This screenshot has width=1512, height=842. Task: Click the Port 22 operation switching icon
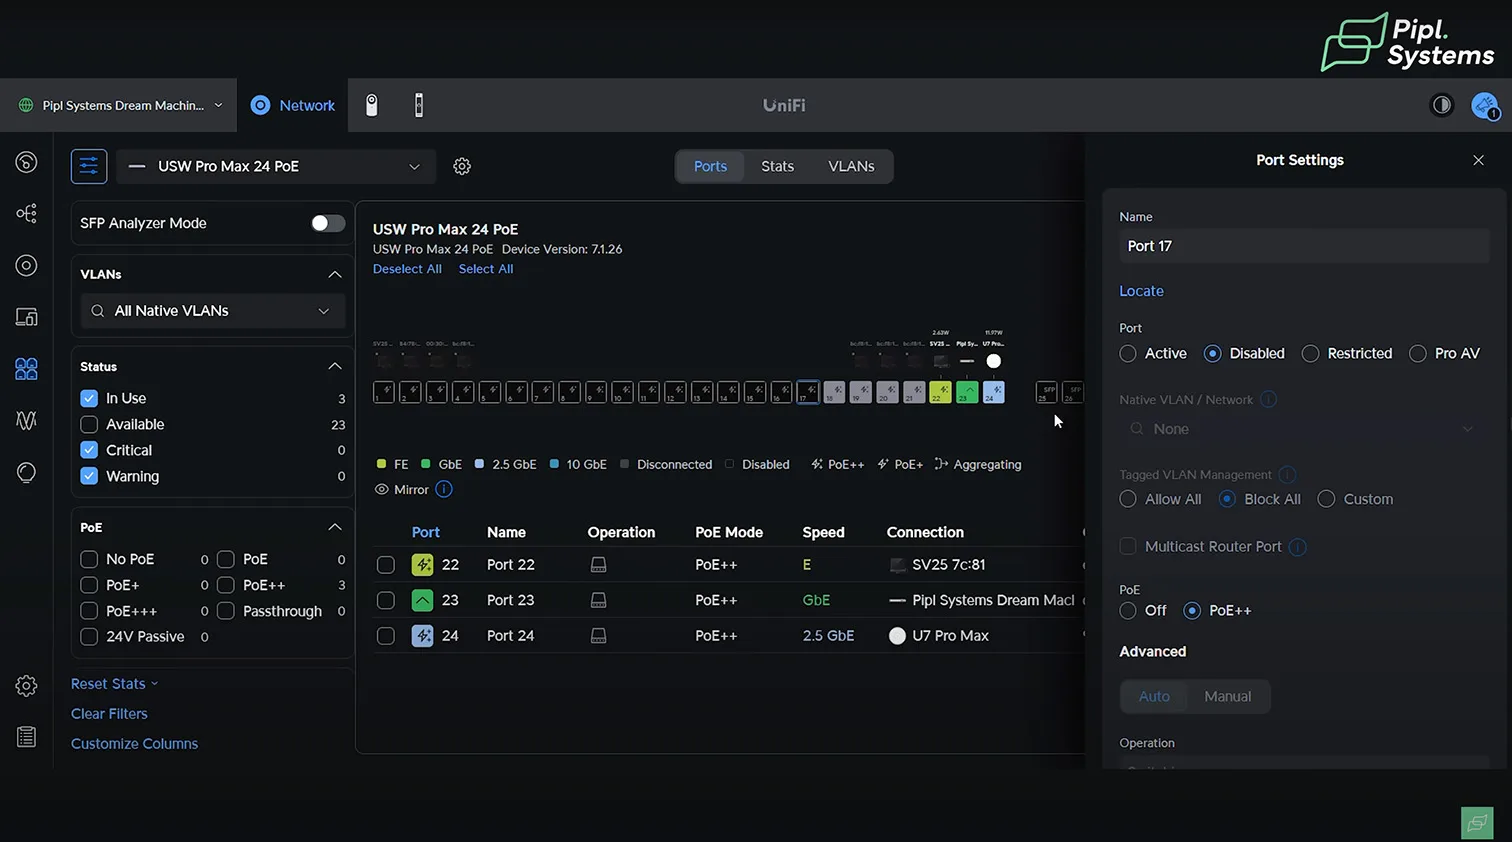598,565
